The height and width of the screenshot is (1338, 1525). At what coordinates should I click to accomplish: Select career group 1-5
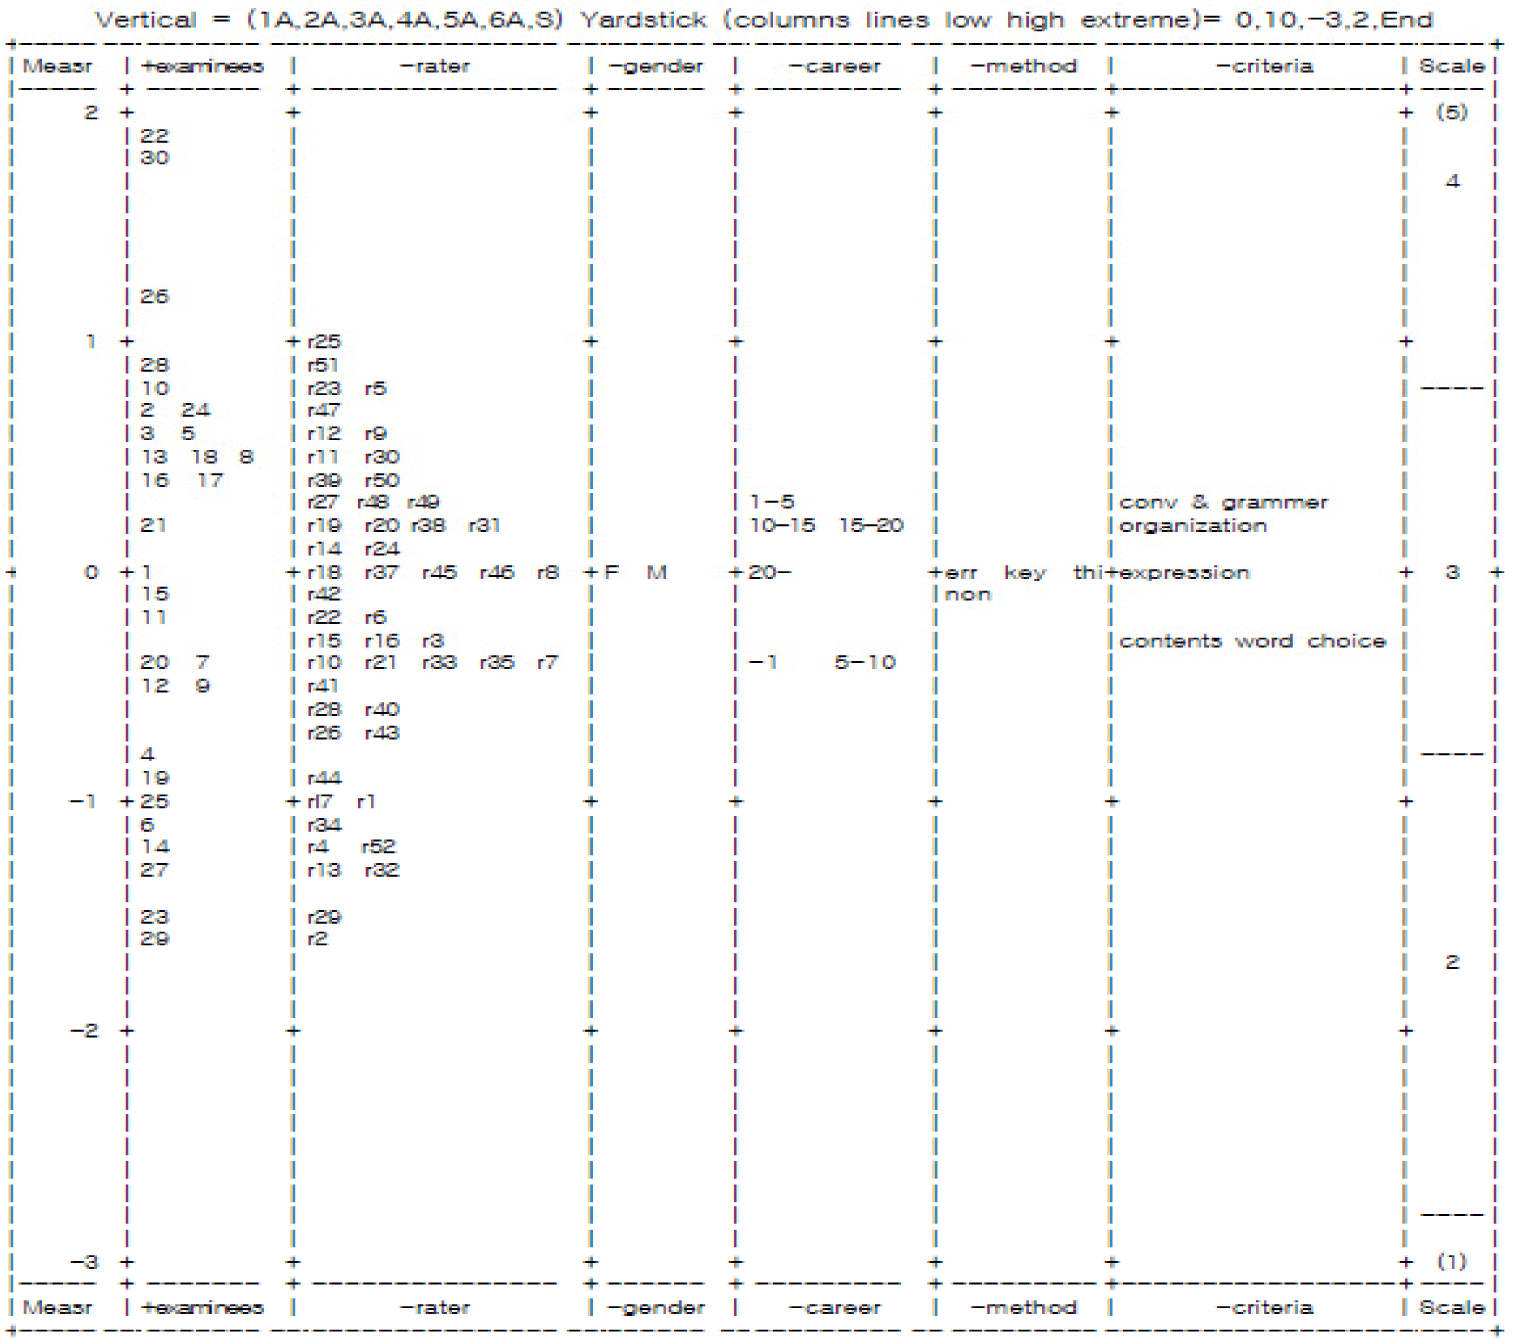click(772, 502)
